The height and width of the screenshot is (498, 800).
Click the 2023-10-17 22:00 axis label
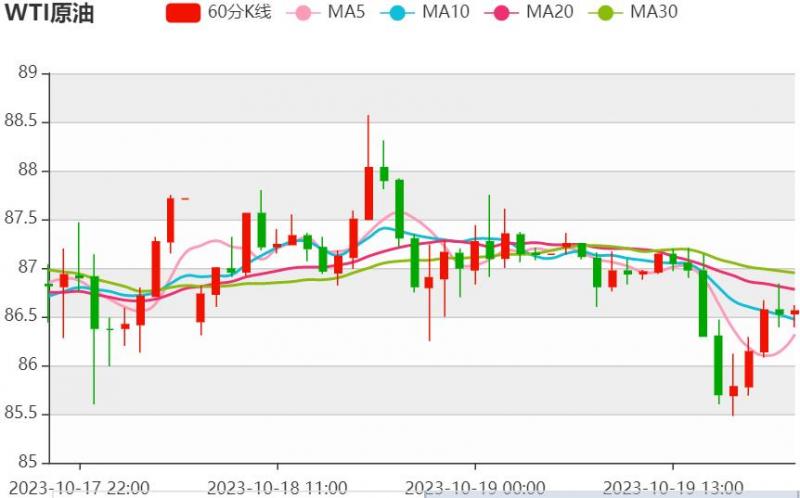click(80, 488)
